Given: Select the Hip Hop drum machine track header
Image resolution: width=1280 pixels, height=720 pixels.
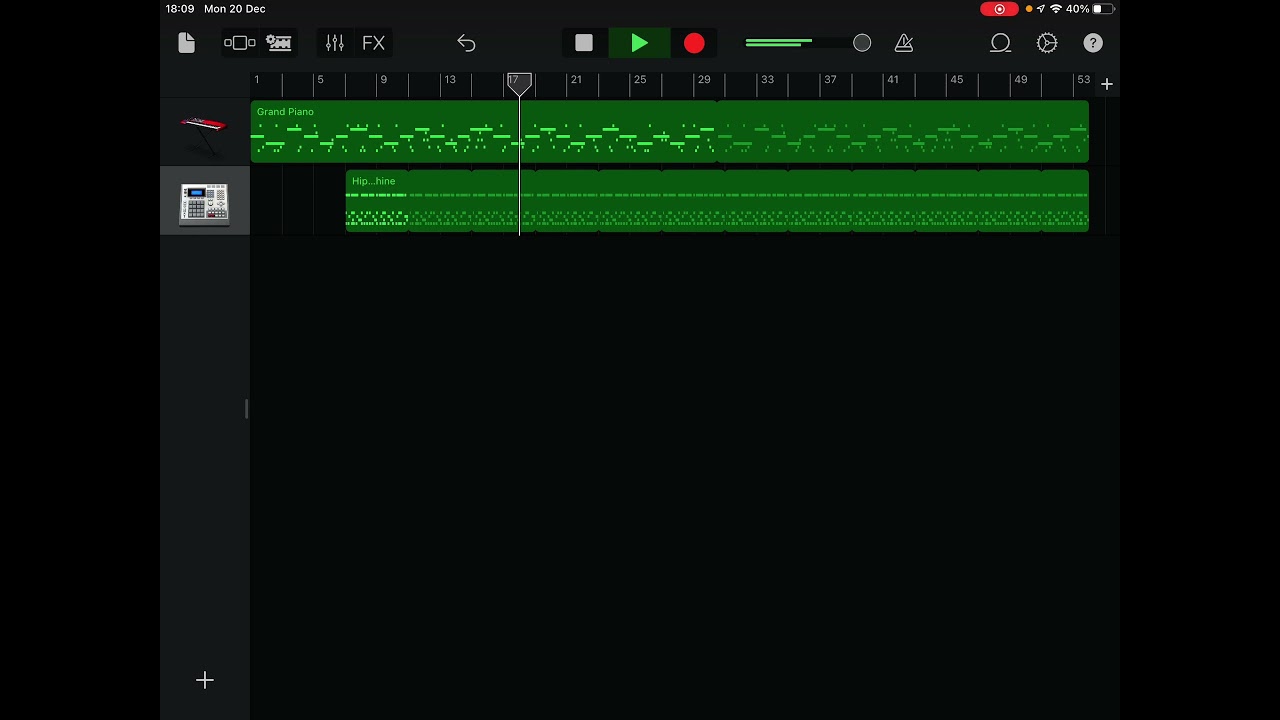Looking at the screenshot, I should click(204, 202).
